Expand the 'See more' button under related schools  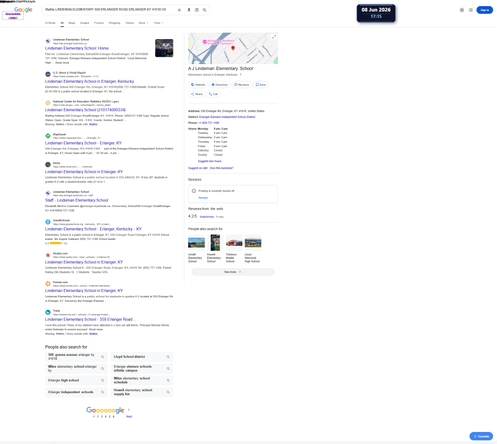pos(233,272)
